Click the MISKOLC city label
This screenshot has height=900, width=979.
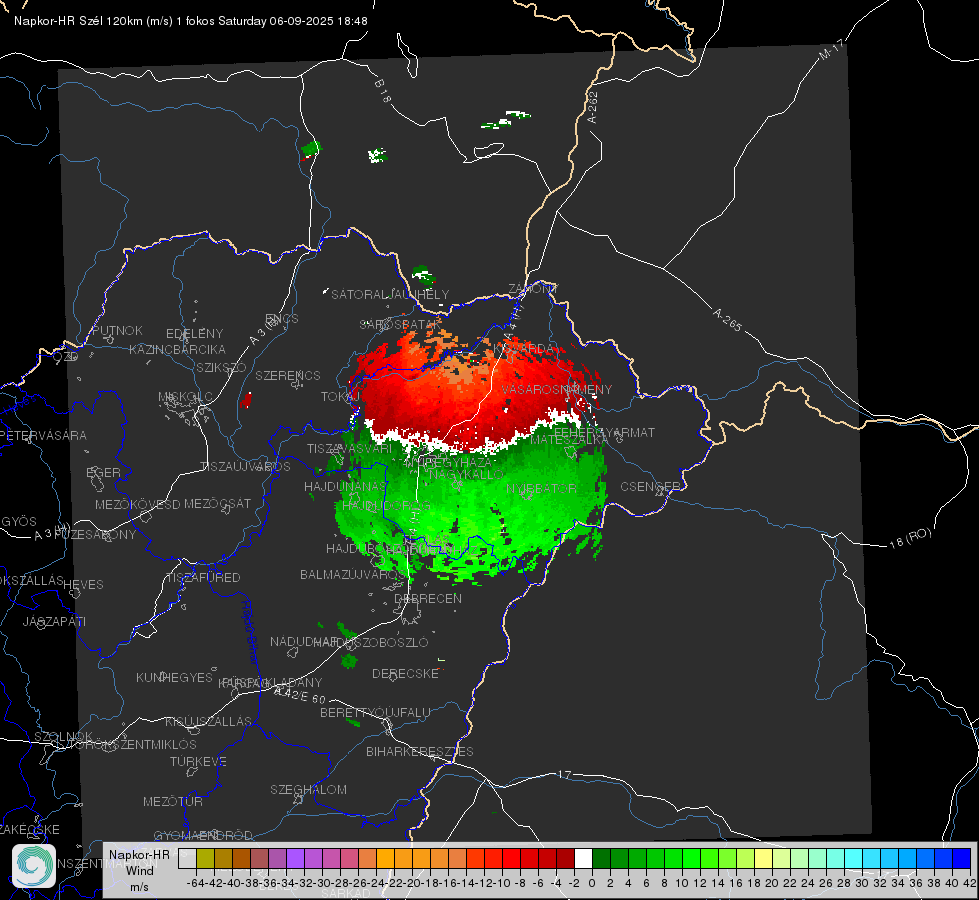(x=185, y=397)
